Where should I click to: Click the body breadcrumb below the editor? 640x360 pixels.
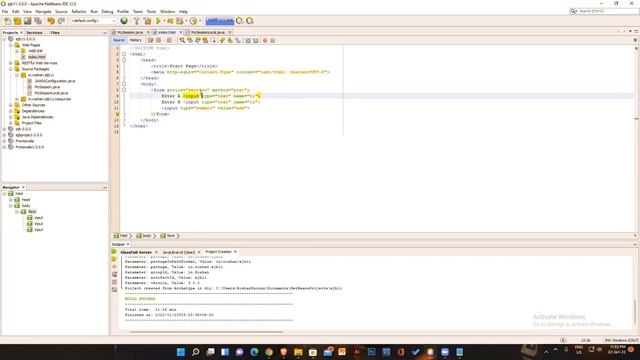tap(144, 236)
